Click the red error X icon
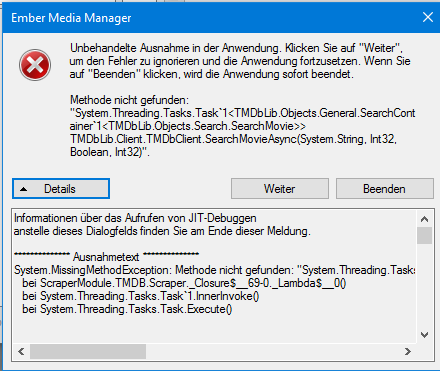Image resolution: width=440 pixels, height=371 pixels. [35, 65]
